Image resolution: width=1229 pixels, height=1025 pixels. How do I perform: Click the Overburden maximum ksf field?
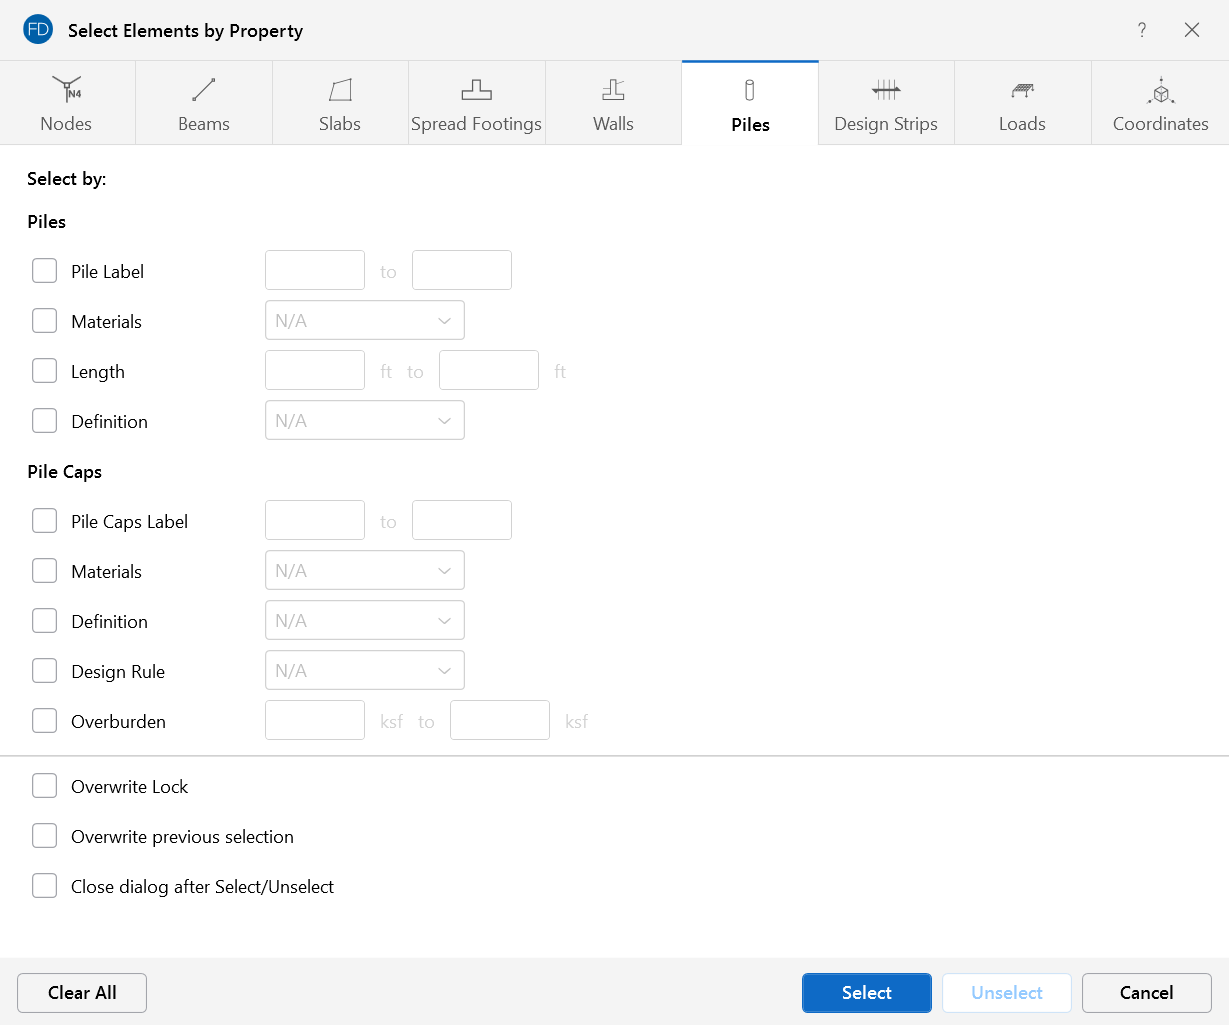pyautogui.click(x=499, y=721)
